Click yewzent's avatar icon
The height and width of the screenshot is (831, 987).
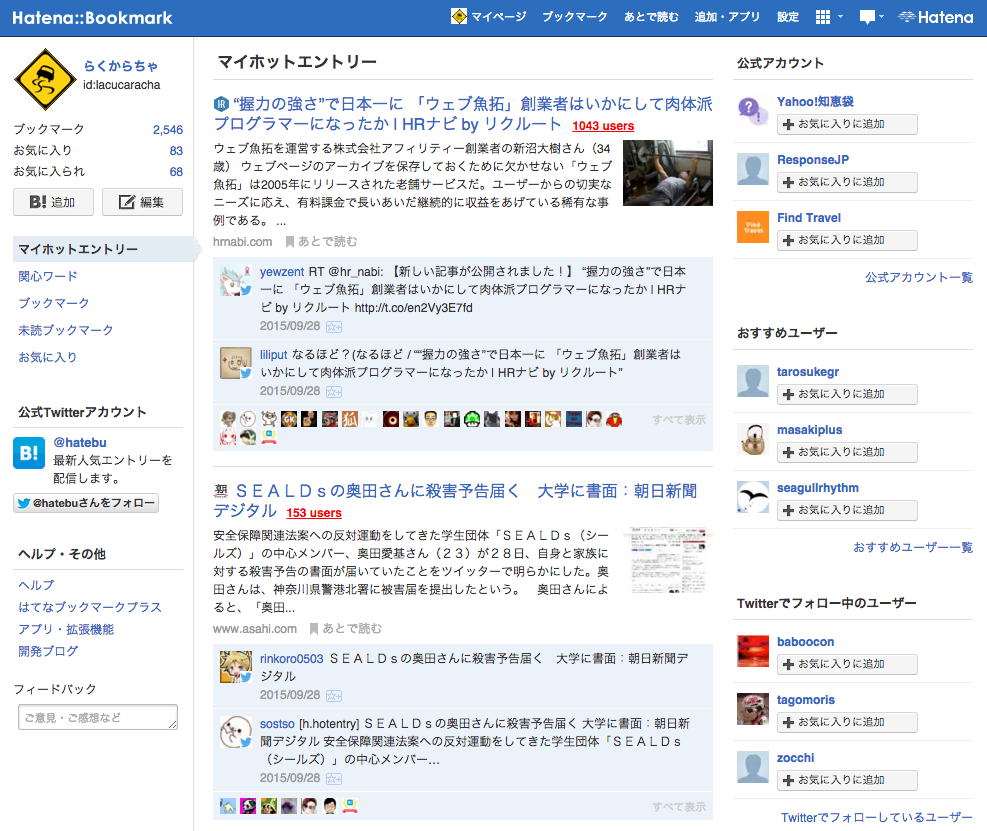coord(235,280)
